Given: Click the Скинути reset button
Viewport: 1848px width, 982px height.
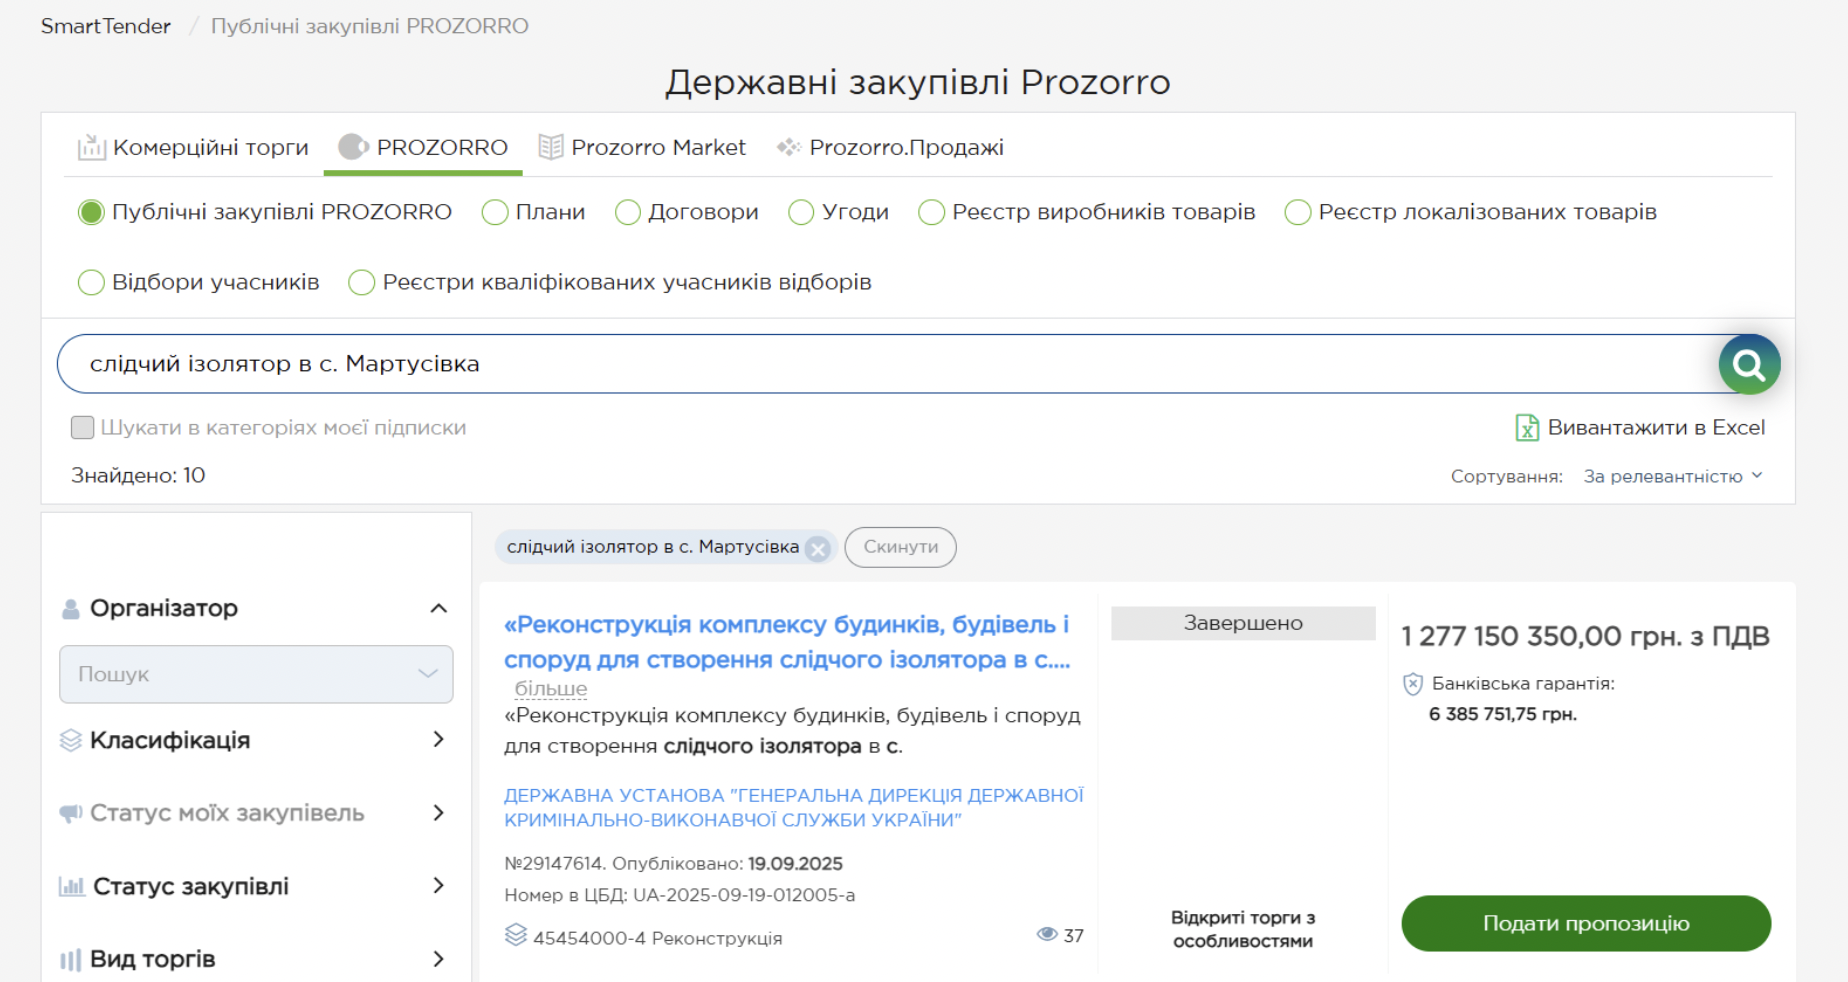Looking at the screenshot, I should (x=900, y=547).
